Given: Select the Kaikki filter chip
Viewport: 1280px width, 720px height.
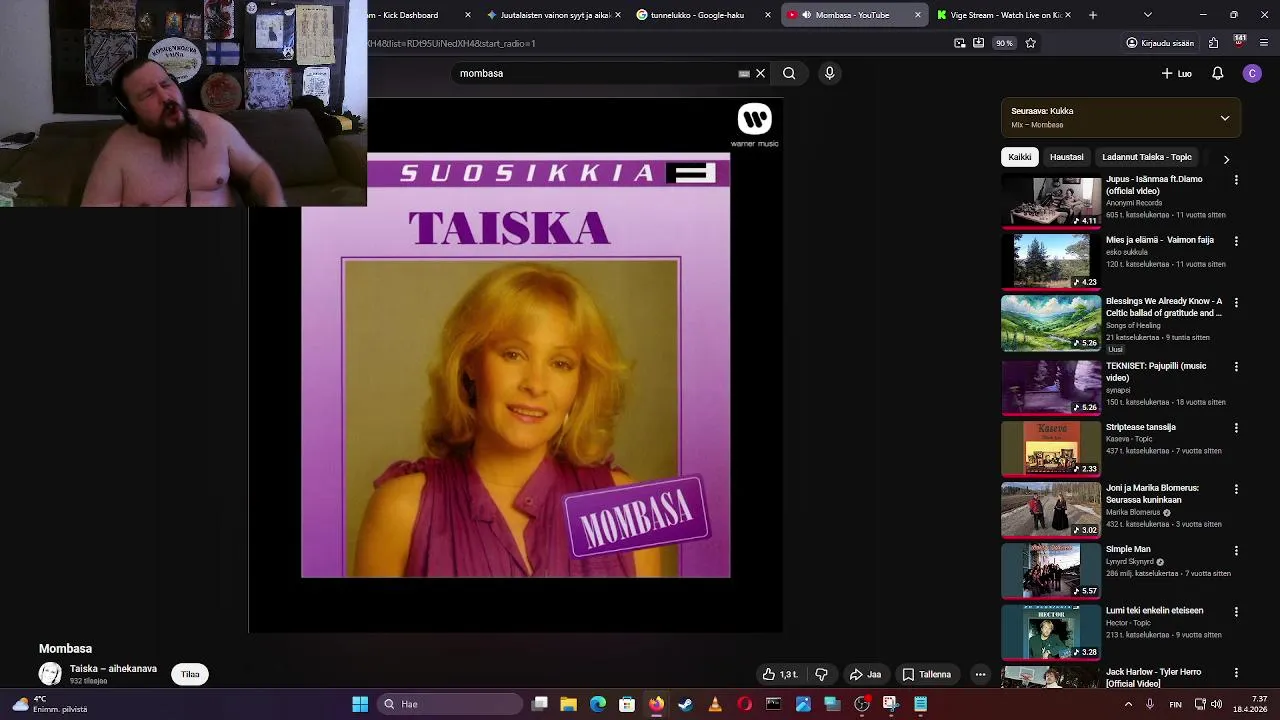Looking at the screenshot, I should click(1019, 157).
